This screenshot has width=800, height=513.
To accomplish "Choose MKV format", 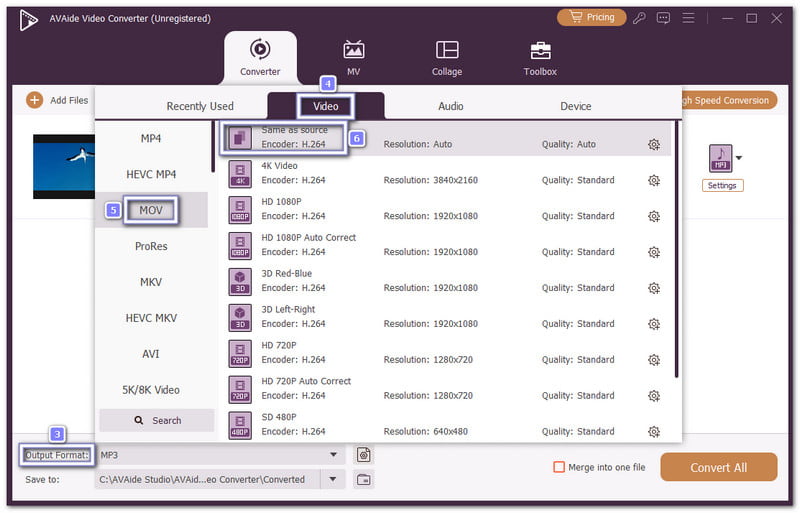I will pyautogui.click(x=151, y=282).
